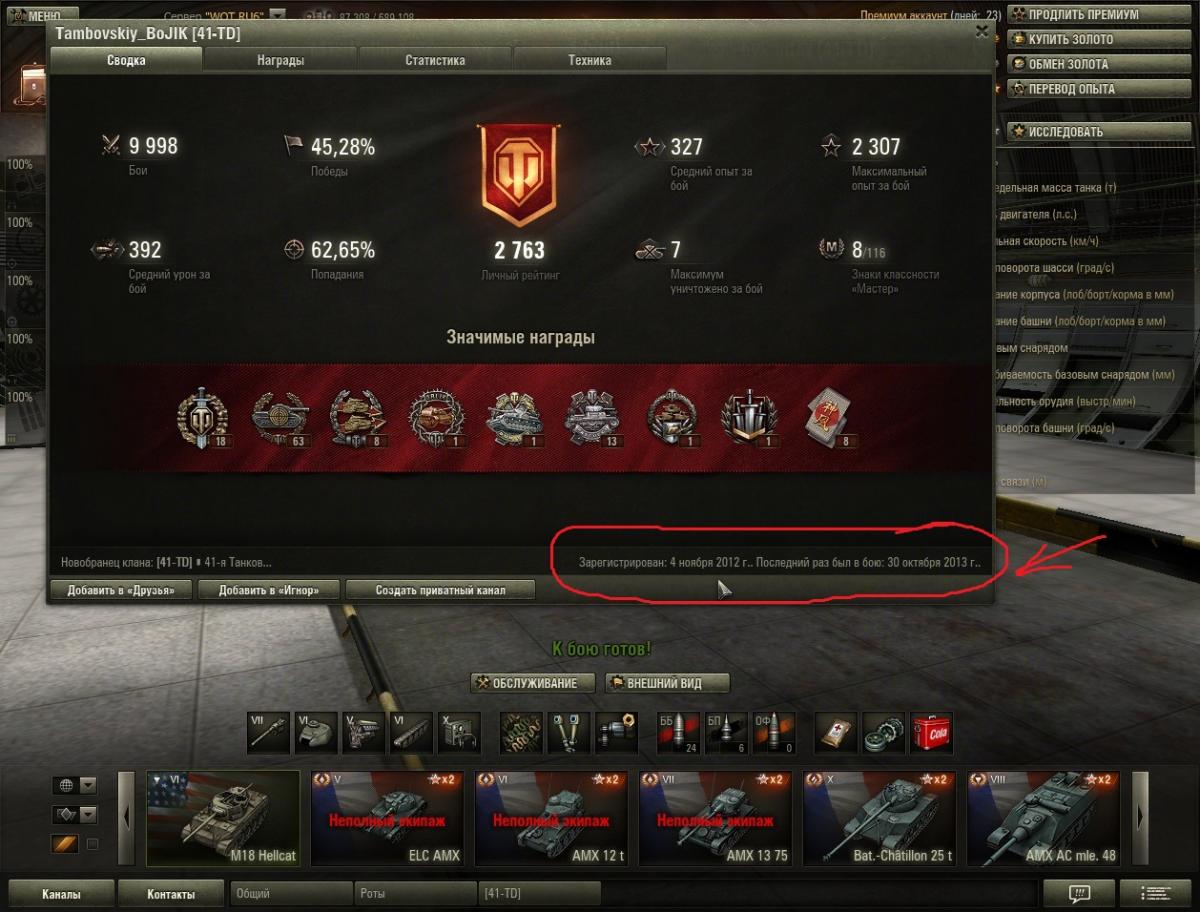
Task: Switch to the Награды tab
Action: 280,60
